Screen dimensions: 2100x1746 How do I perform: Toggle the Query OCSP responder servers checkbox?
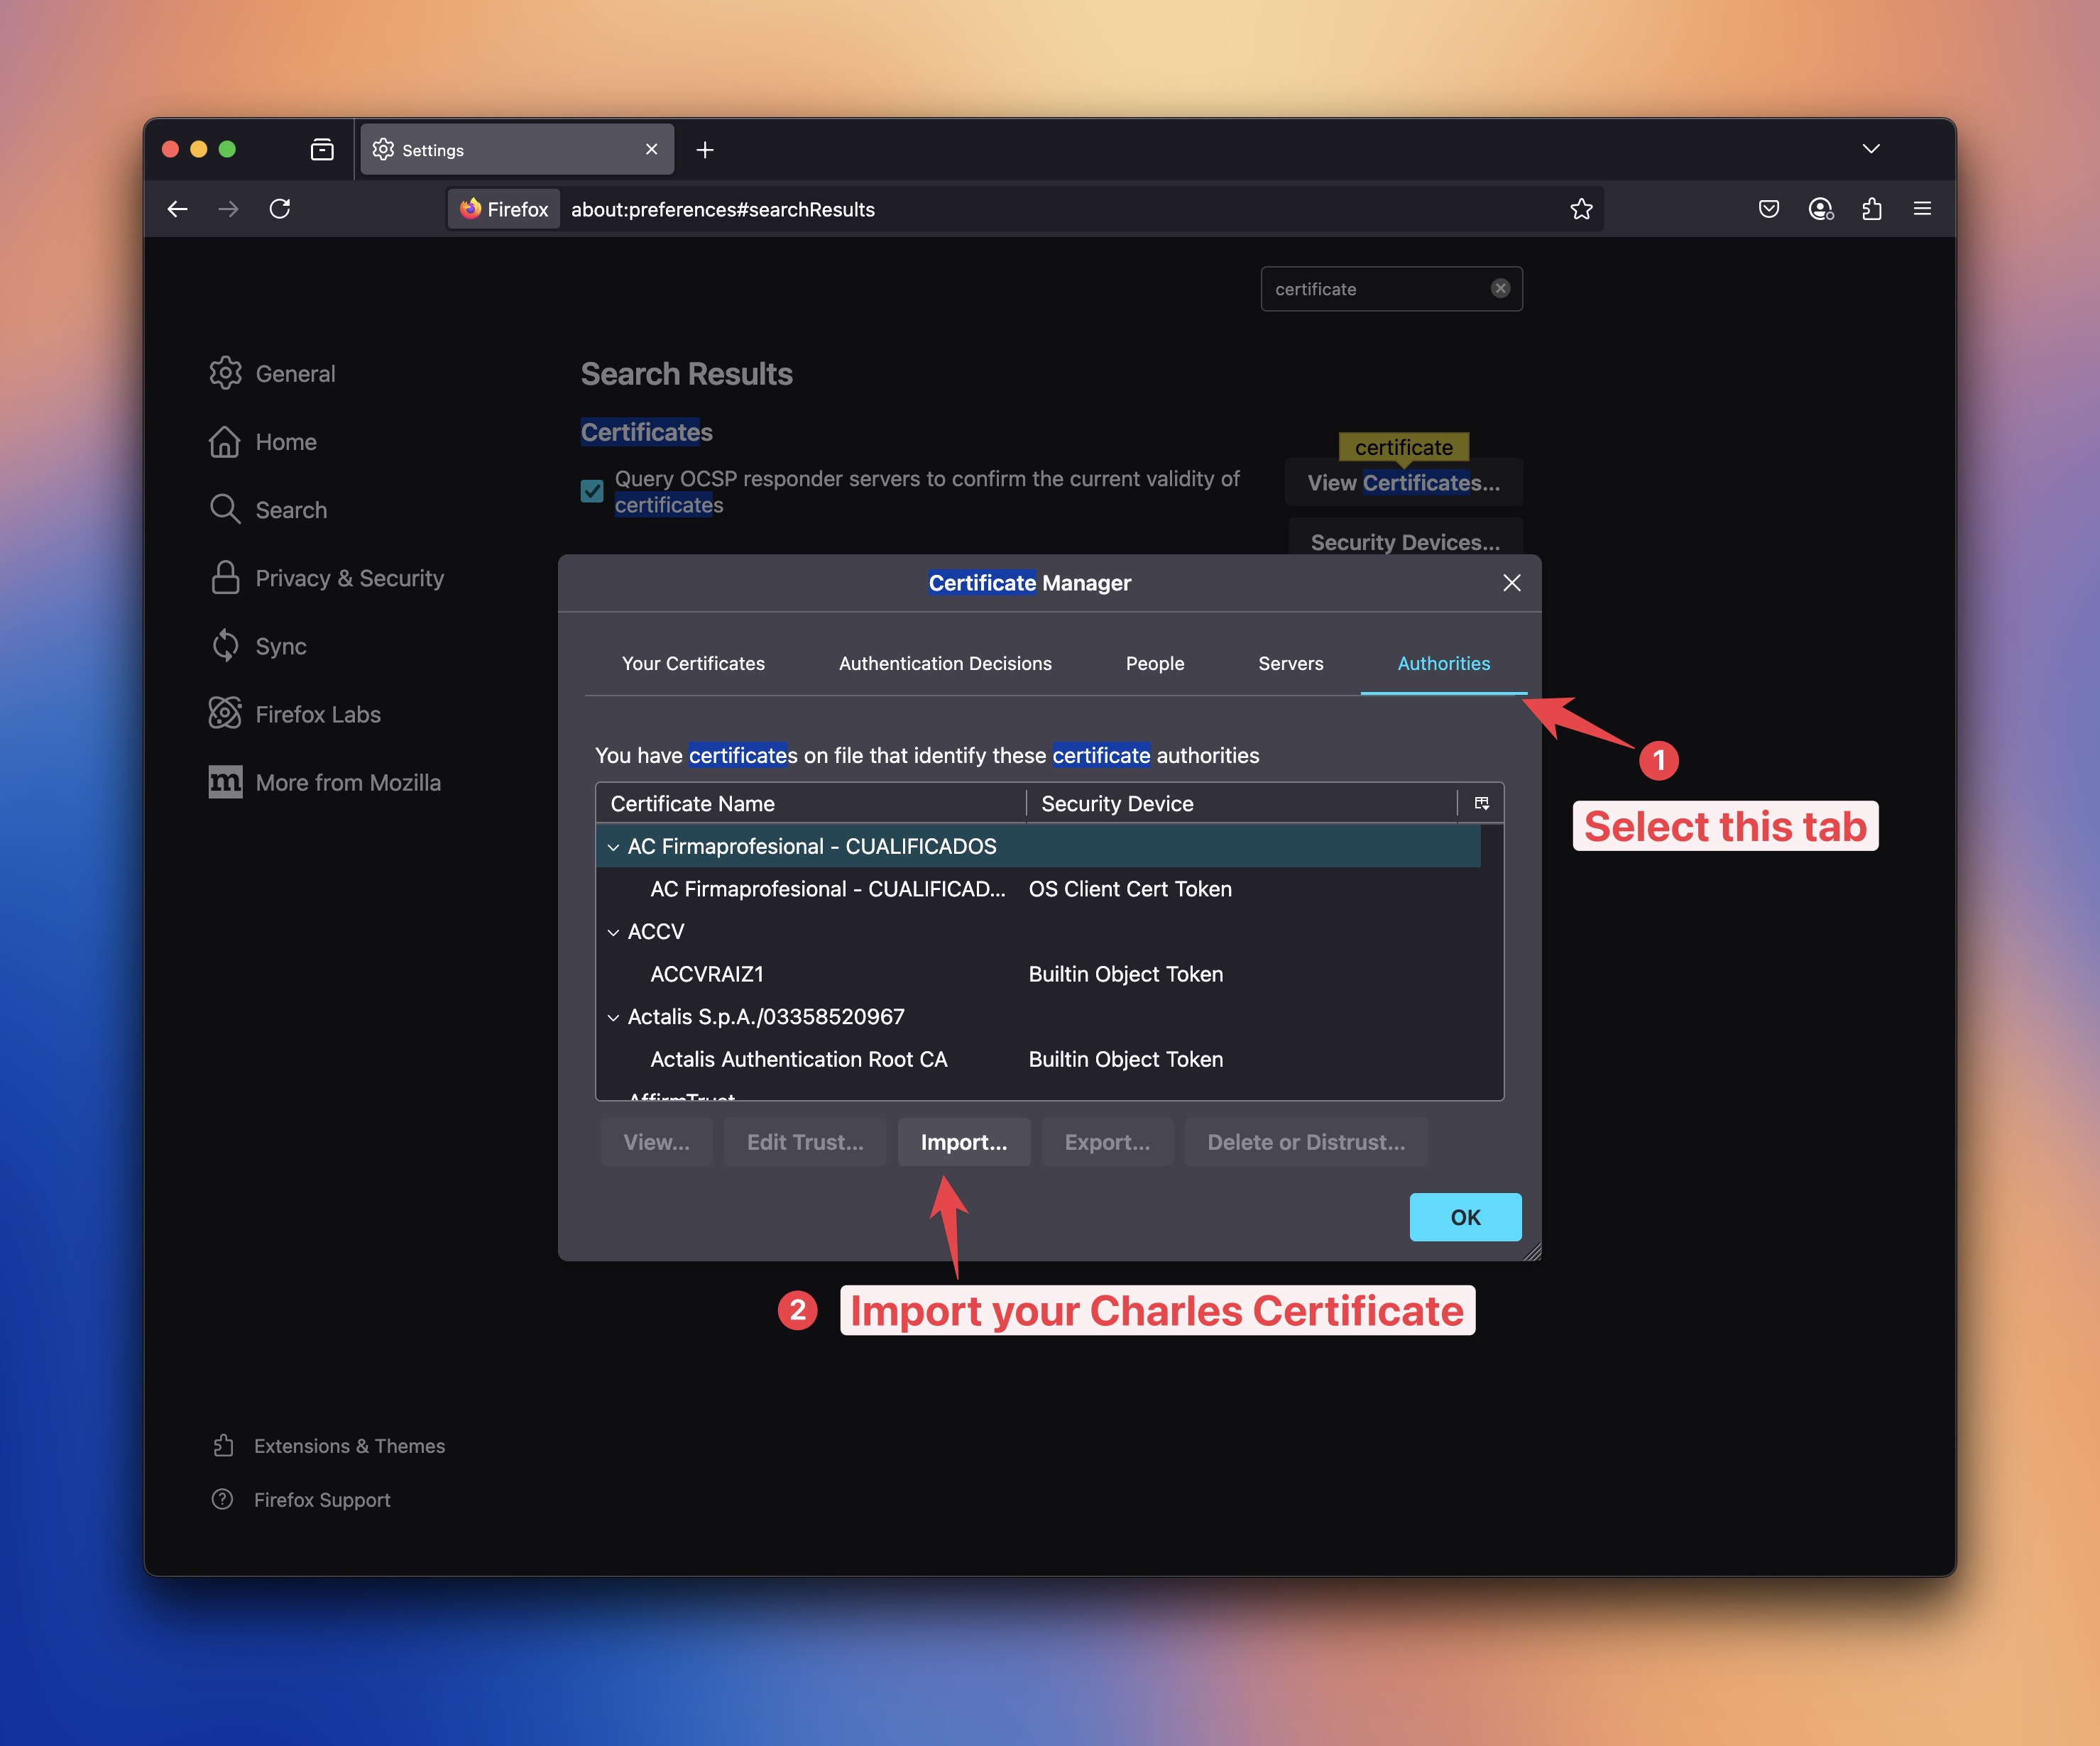click(592, 491)
